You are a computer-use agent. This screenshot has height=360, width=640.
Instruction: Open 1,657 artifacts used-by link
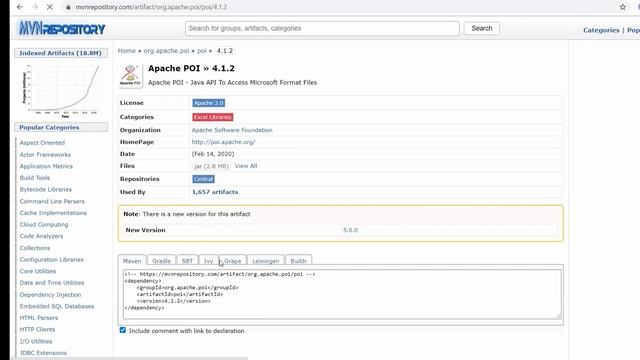point(215,192)
